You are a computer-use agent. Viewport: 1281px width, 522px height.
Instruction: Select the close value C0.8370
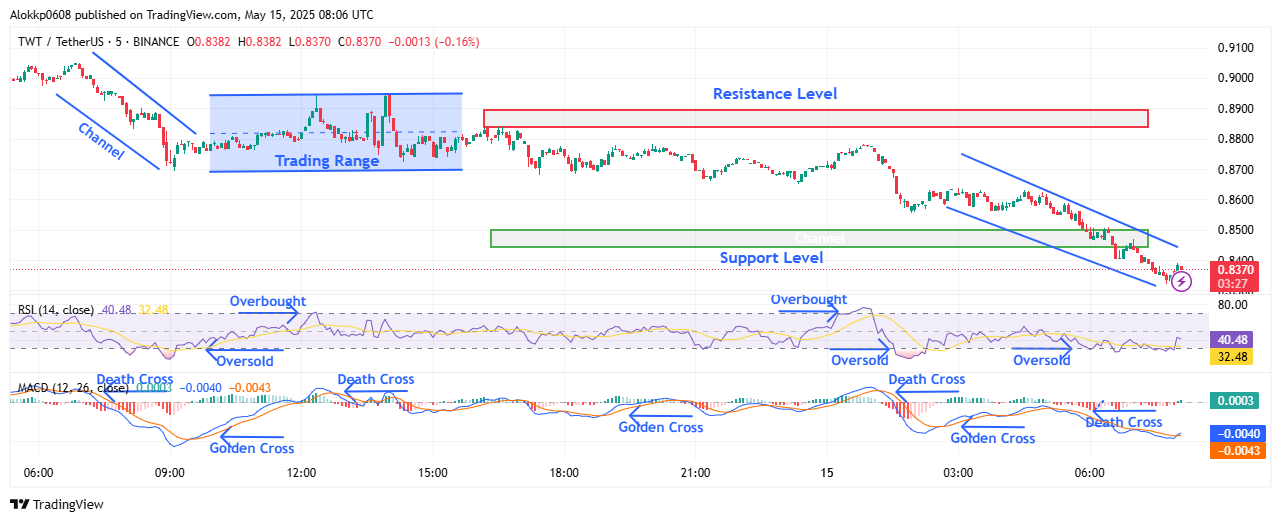pos(361,42)
